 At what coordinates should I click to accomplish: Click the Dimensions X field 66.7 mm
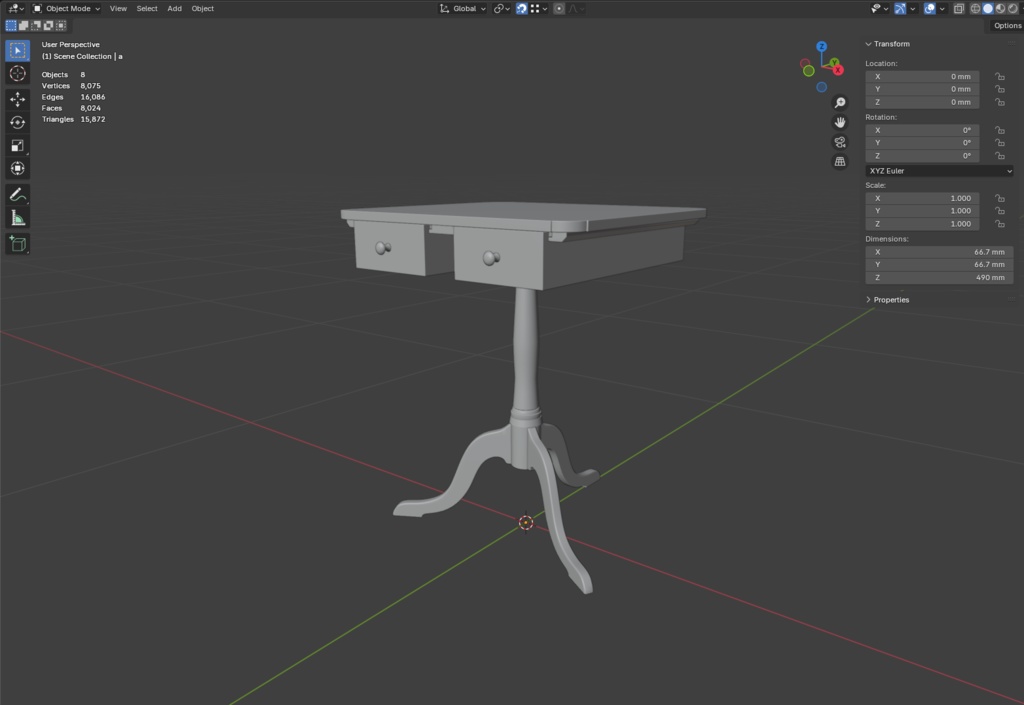point(939,251)
